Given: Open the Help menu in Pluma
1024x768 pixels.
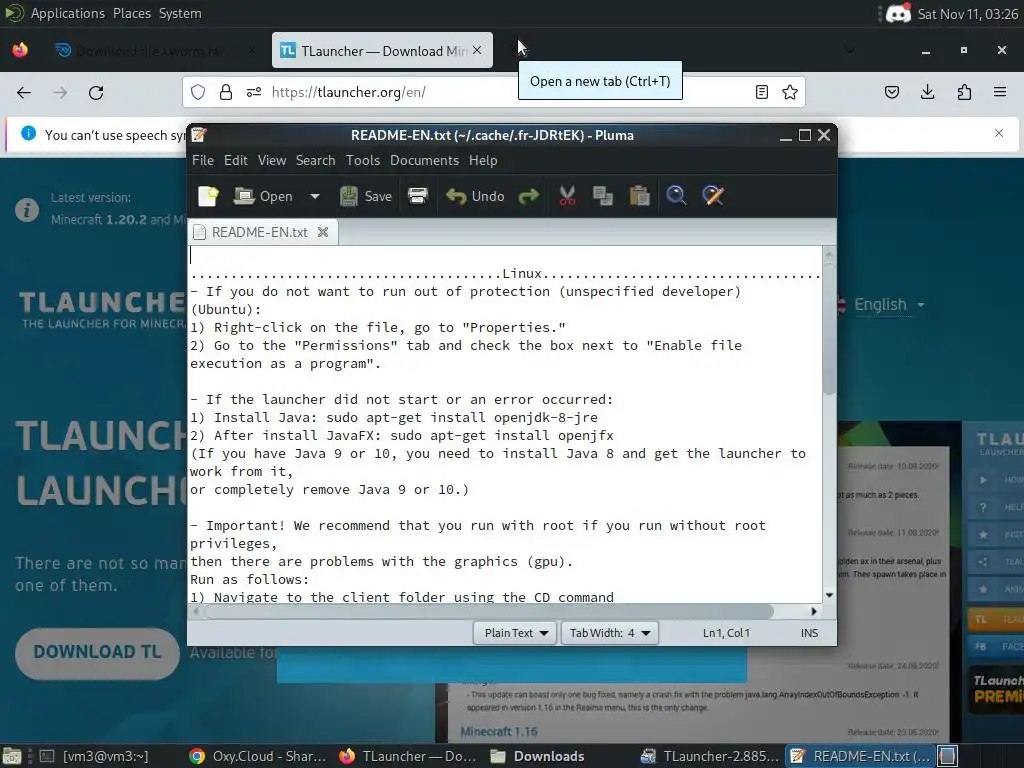Looking at the screenshot, I should pos(483,160).
